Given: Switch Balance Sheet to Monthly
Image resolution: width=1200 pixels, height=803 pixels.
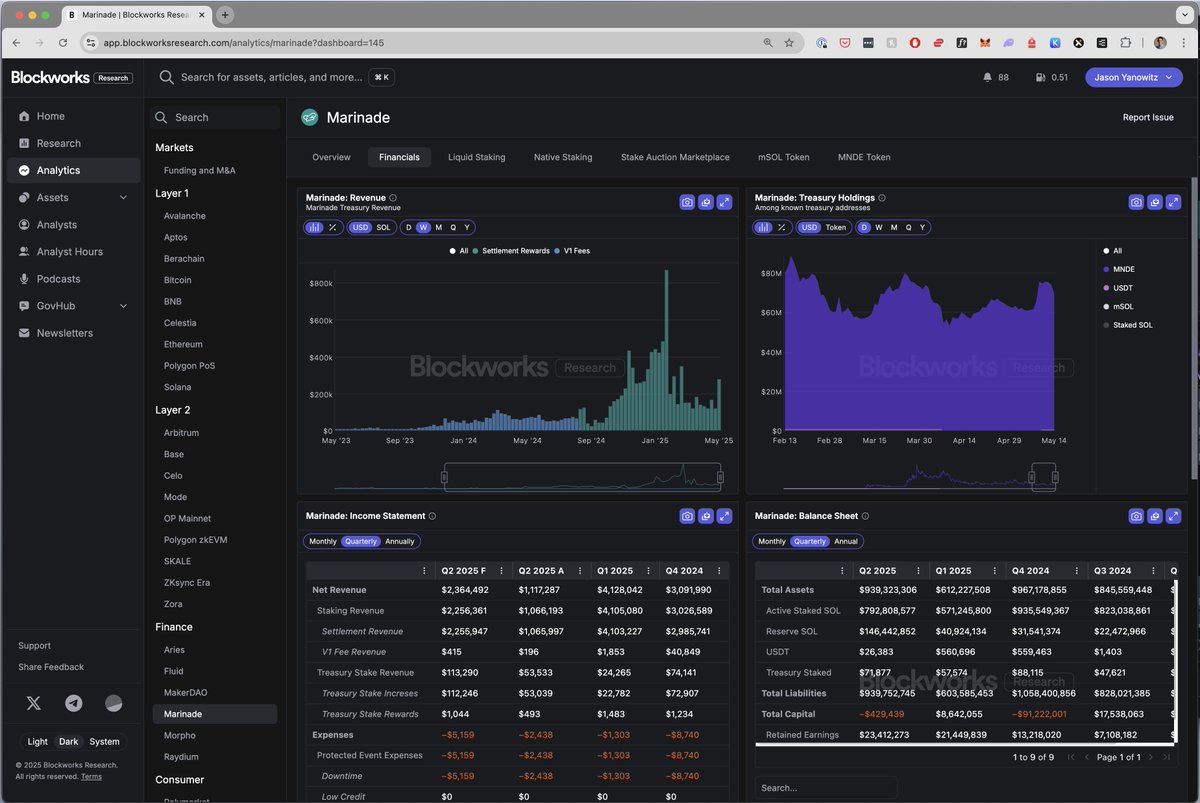Looking at the screenshot, I should pos(772,541).
